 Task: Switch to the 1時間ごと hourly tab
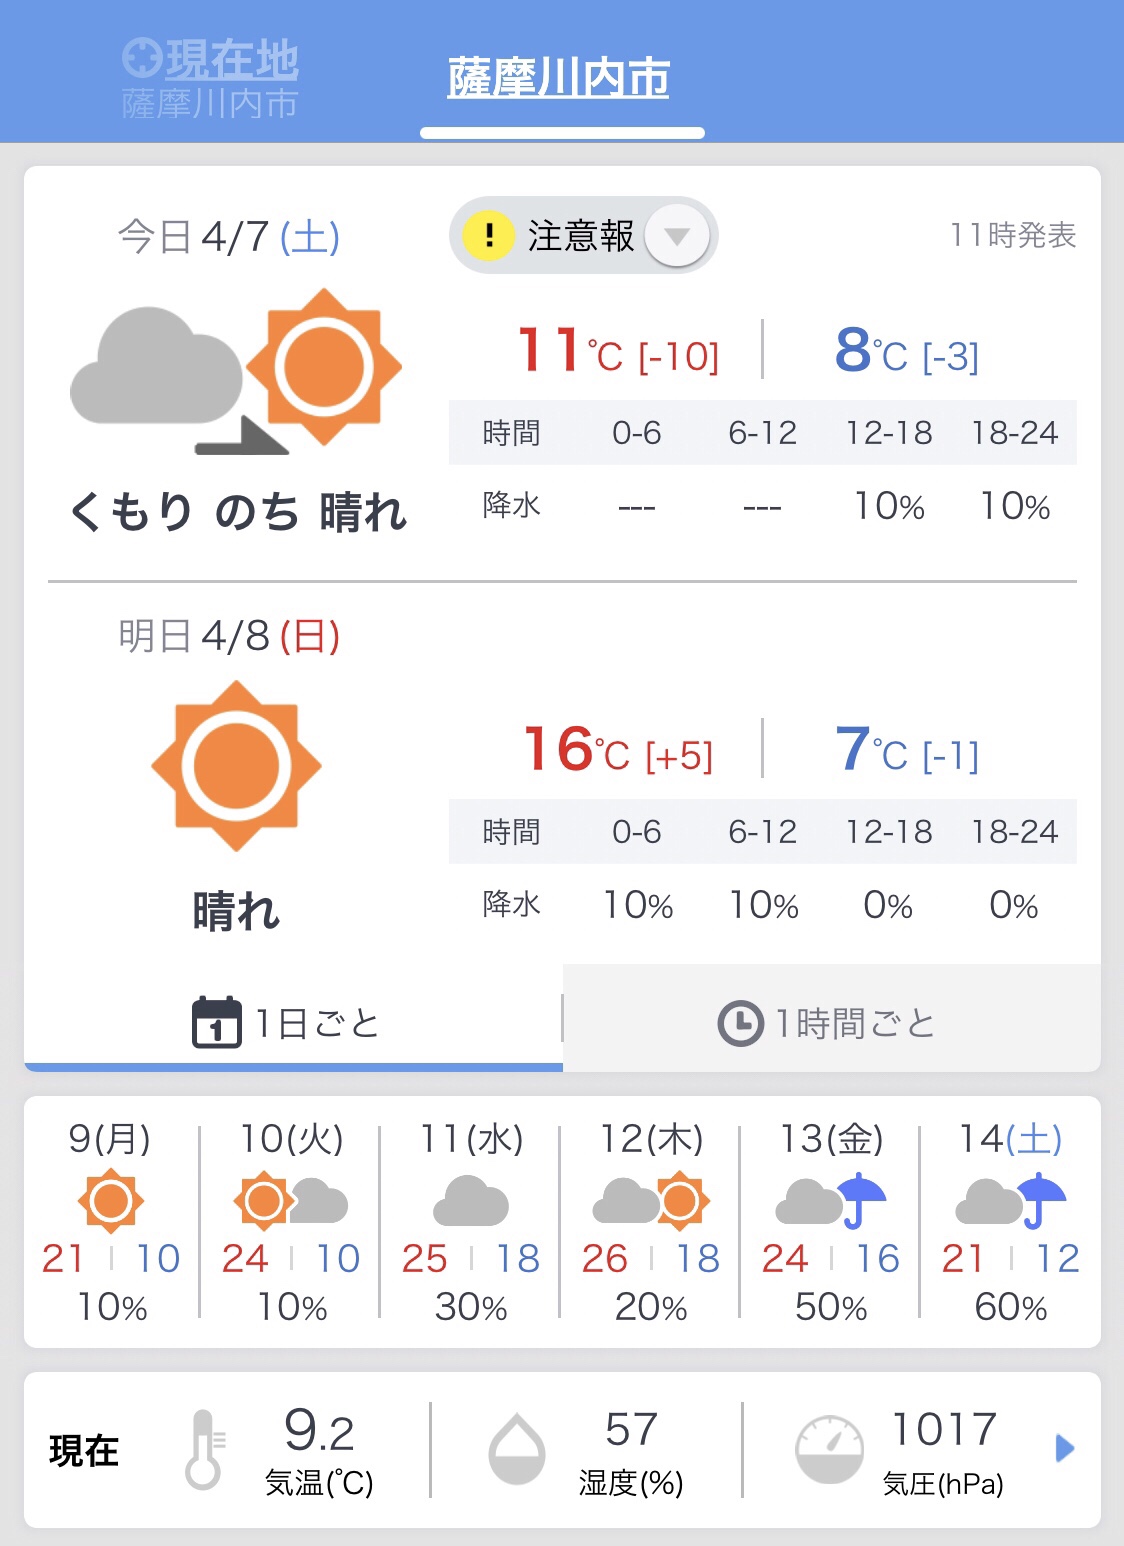click(830, 1022)
